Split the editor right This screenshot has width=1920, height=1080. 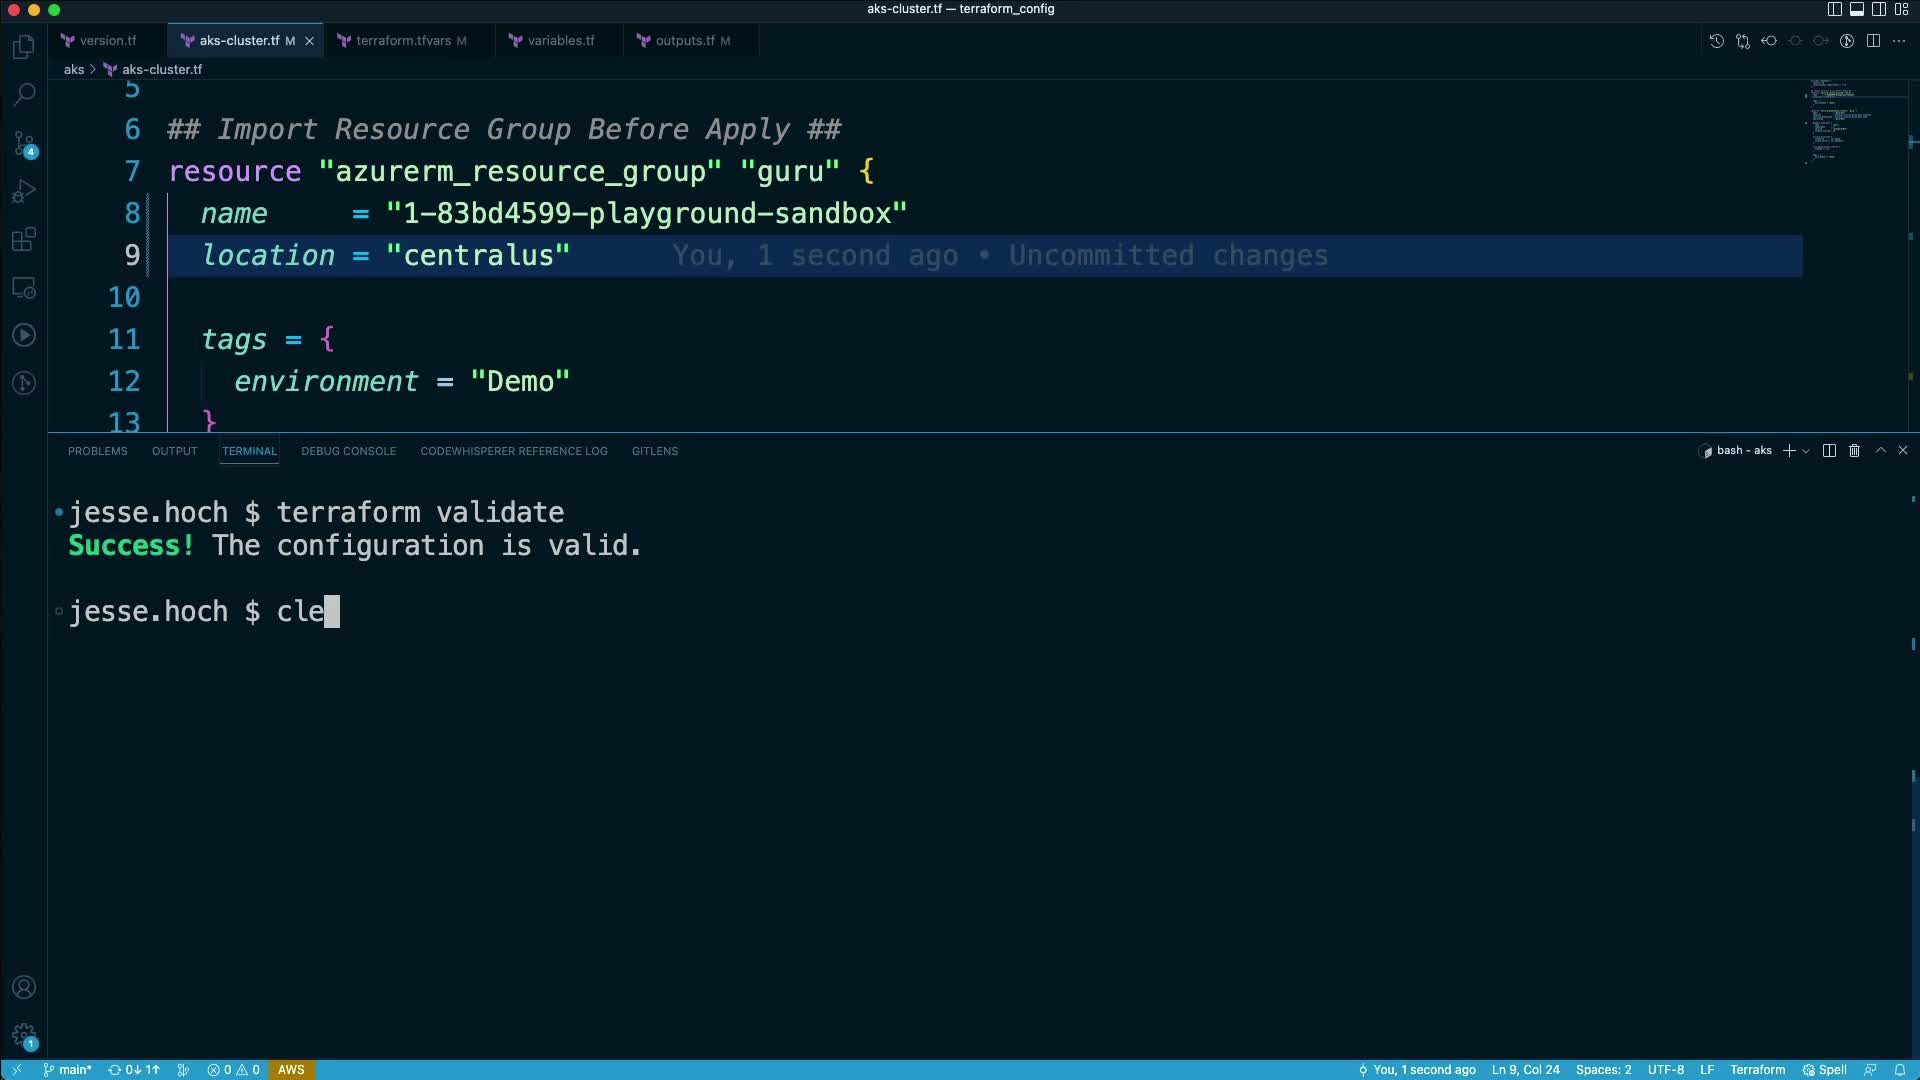coord(1873,41)
